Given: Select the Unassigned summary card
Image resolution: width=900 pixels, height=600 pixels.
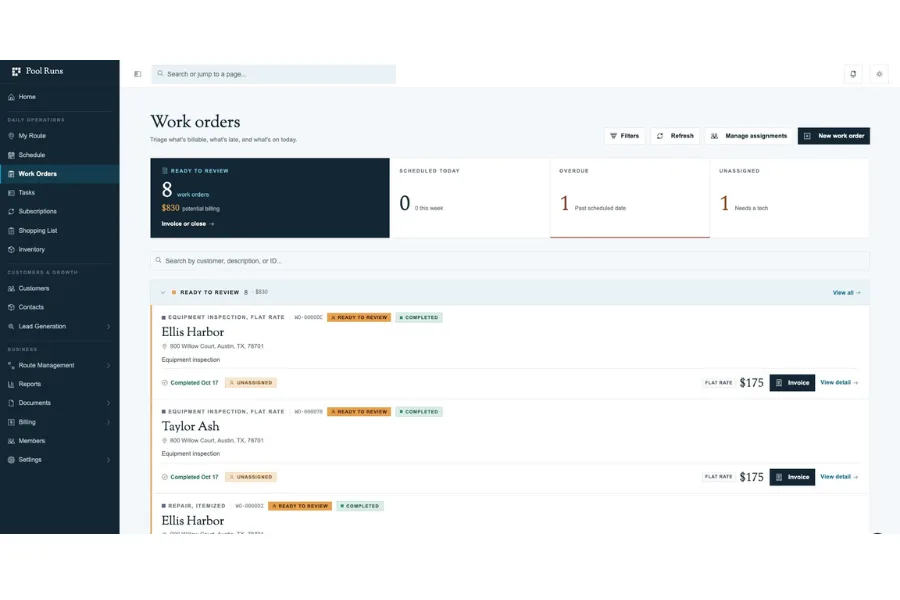Looking at the screenshot, I should tap(789, 198).
